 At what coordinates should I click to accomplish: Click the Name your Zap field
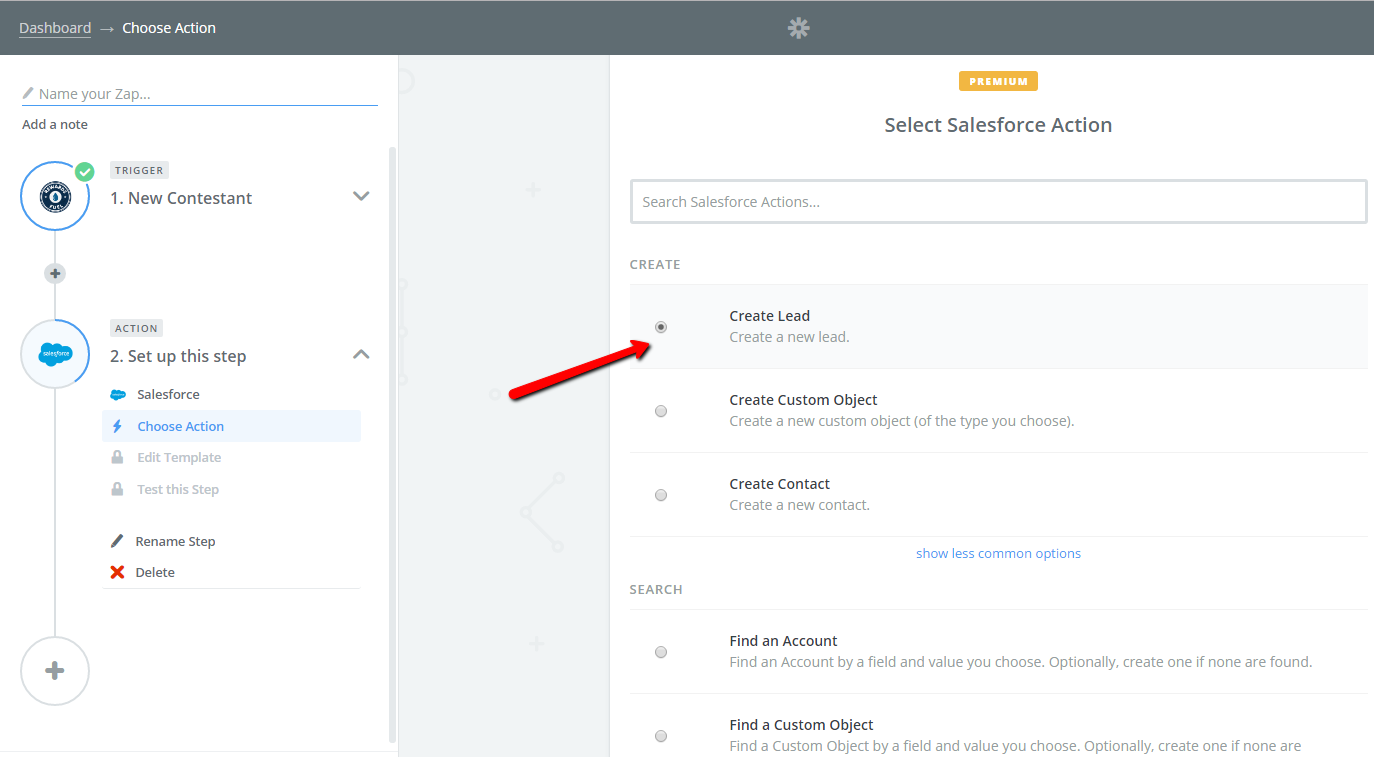[200, 94]
